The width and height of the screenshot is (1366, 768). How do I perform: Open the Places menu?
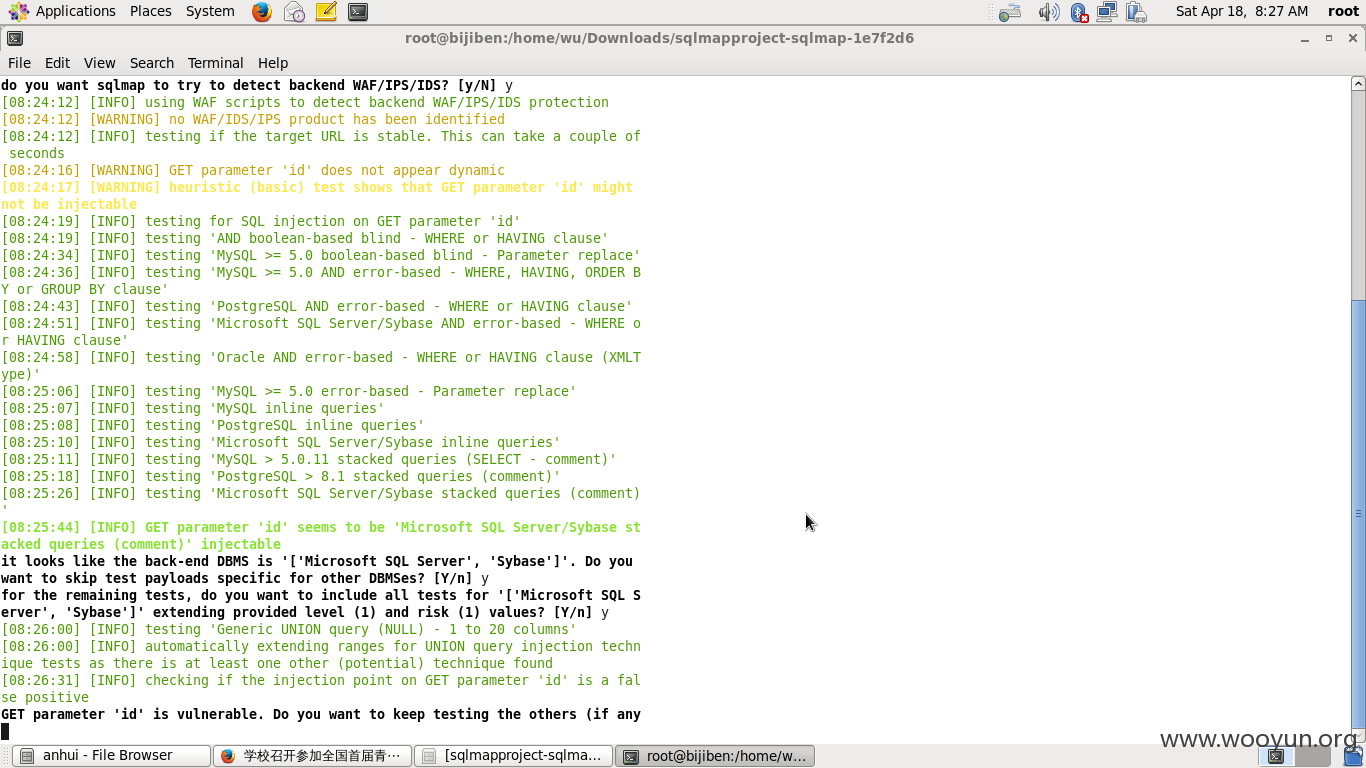pyautogui.click(x=151, y=11)
